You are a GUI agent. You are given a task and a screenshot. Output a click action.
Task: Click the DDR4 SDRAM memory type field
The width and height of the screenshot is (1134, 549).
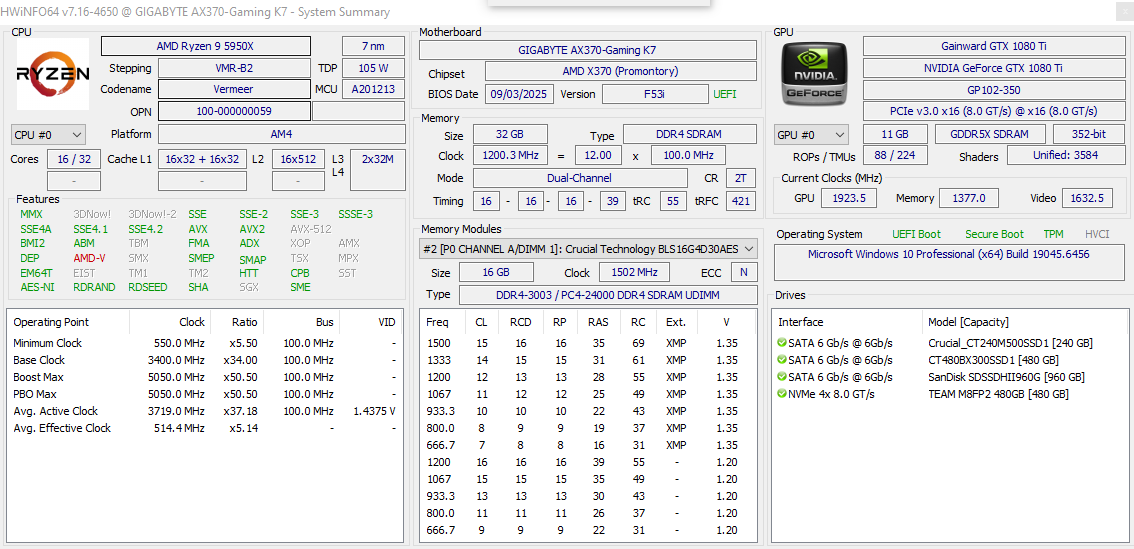pyautogui.click(x=690, y=135)
